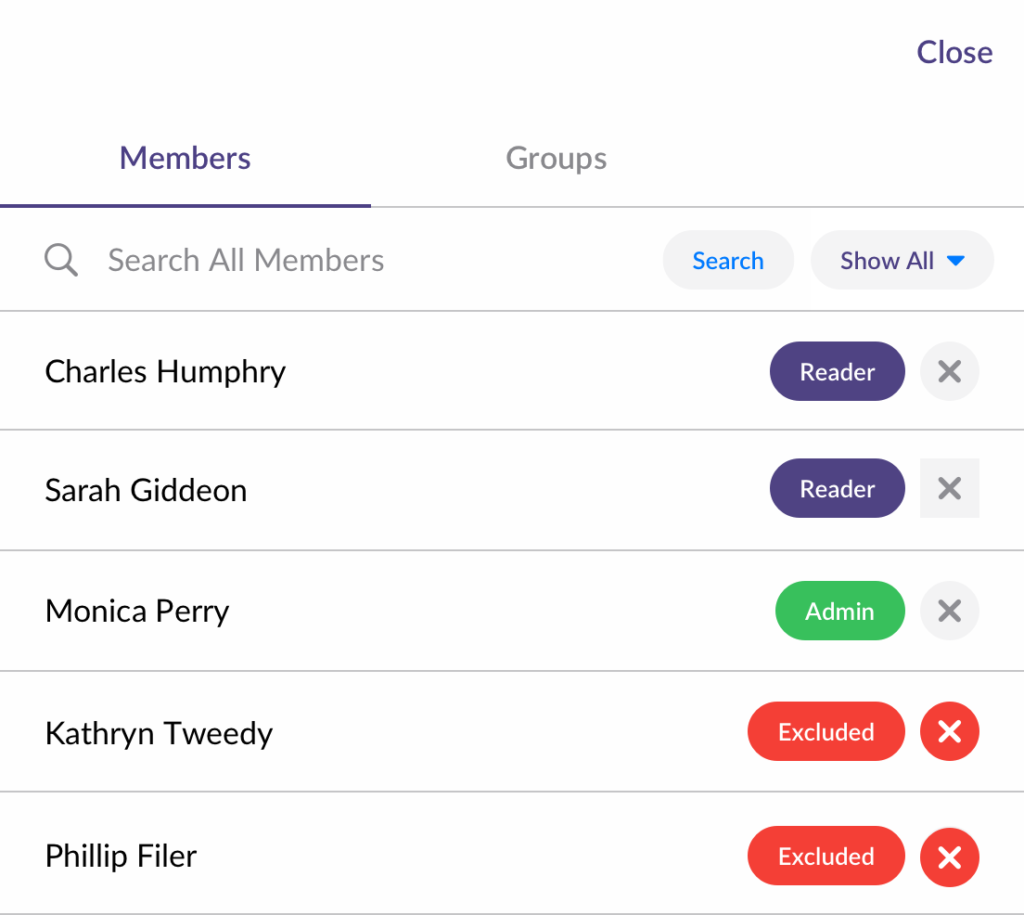Remove Charles Humphry with the X icon
Screen dimensions: 1024x915
point(949,372)
